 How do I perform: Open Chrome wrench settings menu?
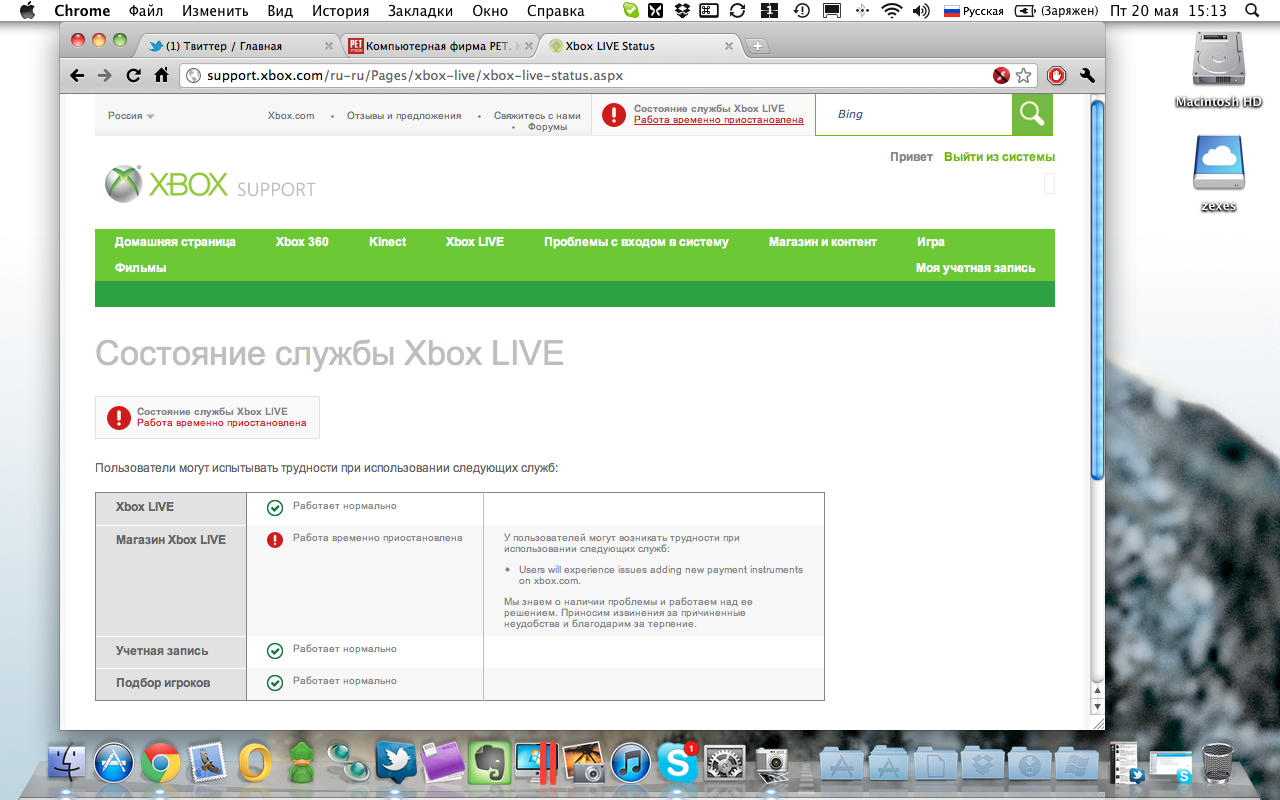[1088, 75]
